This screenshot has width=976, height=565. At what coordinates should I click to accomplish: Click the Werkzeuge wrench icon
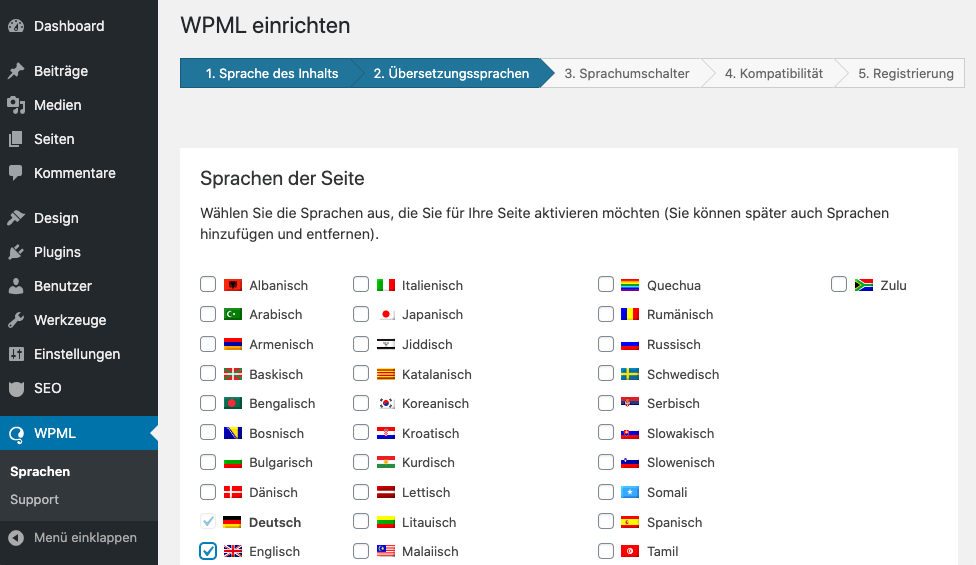pos(16,320)
